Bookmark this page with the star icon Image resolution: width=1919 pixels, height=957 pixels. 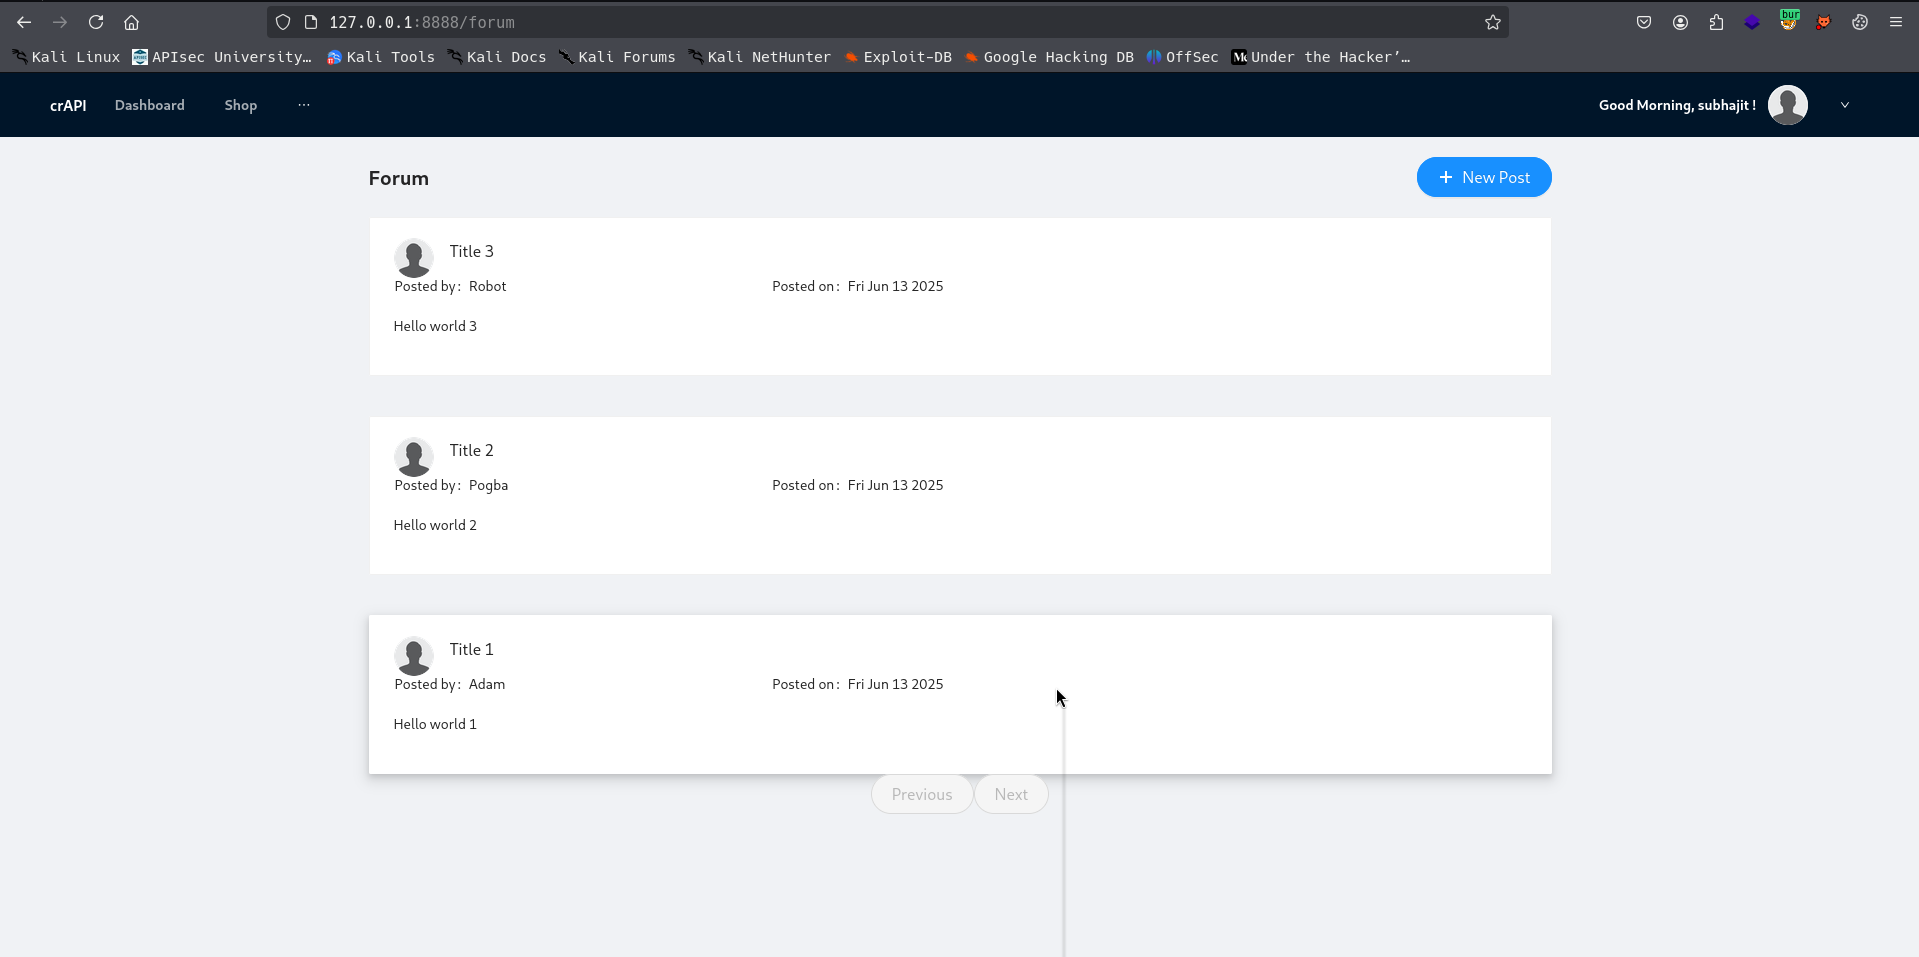coord(1493,22)
